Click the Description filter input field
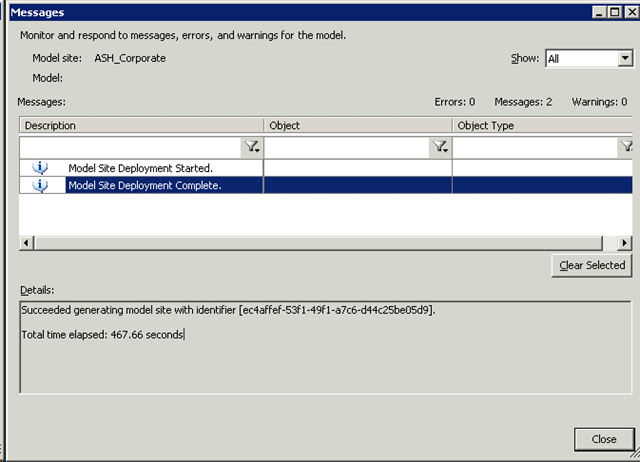This screenshot has height=462, width=640. [131, 147]
